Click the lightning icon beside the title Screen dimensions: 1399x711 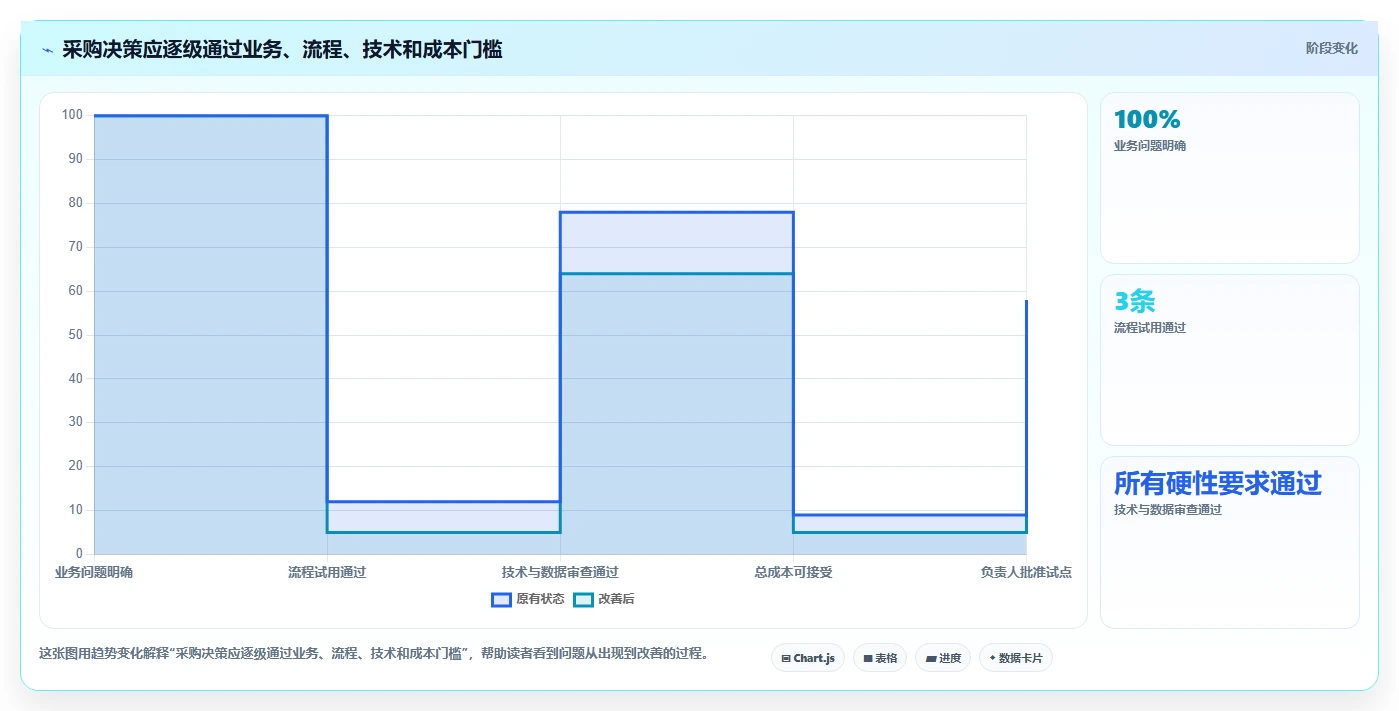(x=47, y=49)
